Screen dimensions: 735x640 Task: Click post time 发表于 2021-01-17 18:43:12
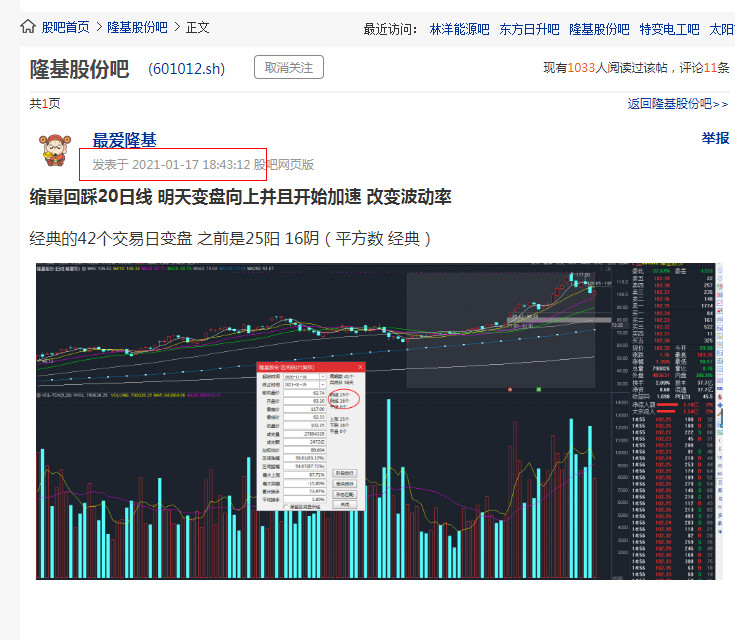tap(172, 165)
